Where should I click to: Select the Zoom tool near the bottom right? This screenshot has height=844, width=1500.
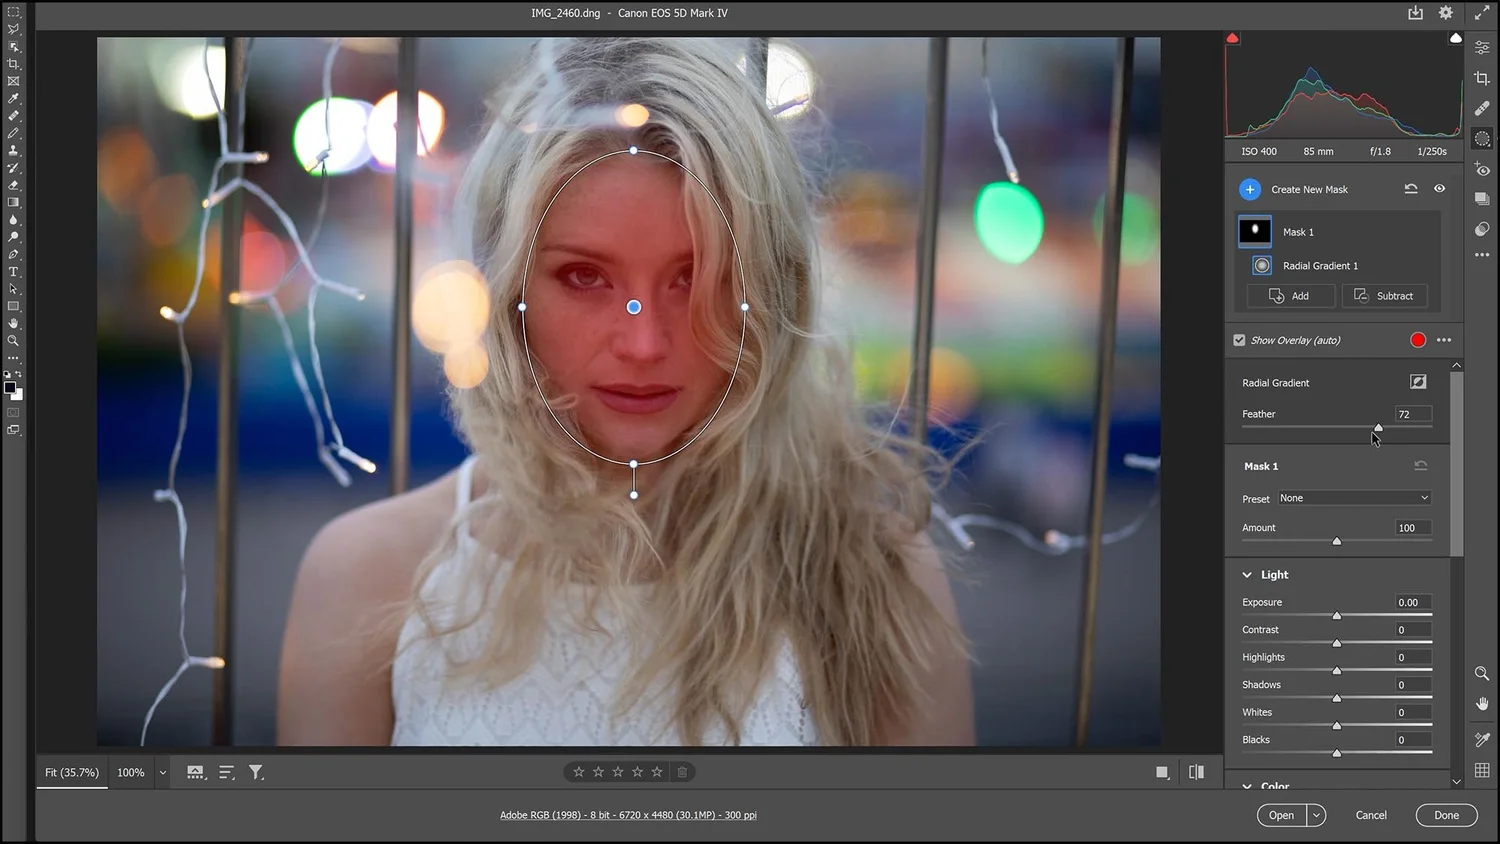click(1482, 674)
